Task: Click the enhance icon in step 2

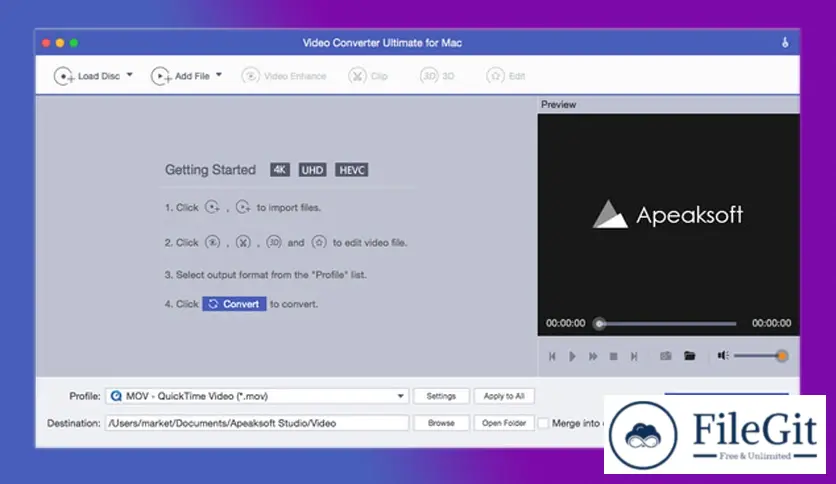Action: (x=213, y=243)
